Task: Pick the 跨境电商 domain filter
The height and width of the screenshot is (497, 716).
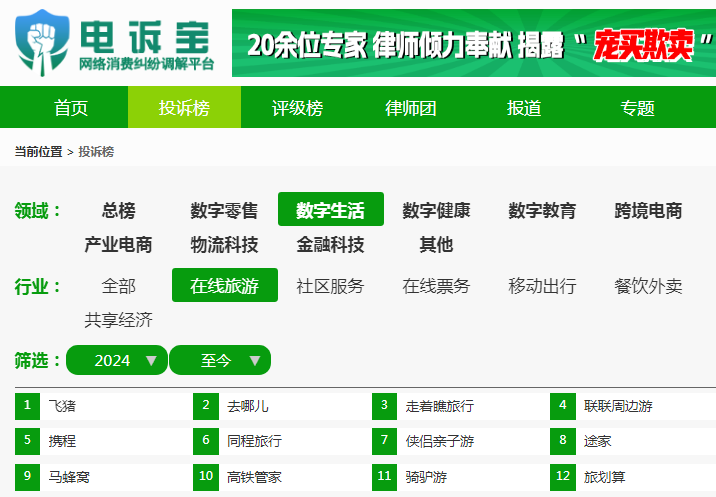Action: [x=648, y=210]
